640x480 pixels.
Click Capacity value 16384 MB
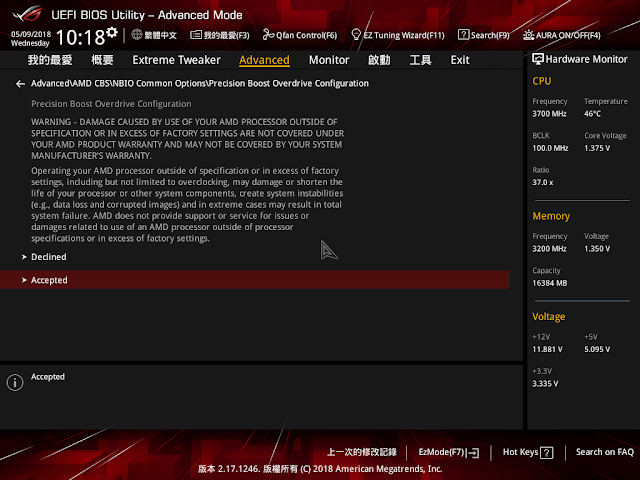549,283
